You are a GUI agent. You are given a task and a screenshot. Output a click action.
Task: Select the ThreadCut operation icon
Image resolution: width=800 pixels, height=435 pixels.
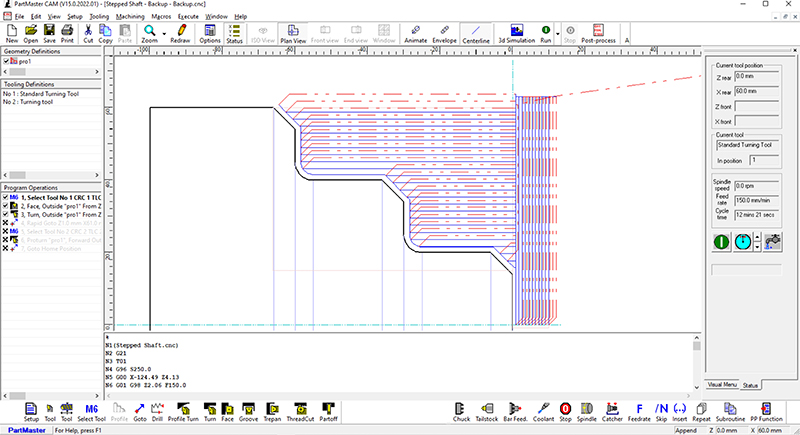[299, 411]
